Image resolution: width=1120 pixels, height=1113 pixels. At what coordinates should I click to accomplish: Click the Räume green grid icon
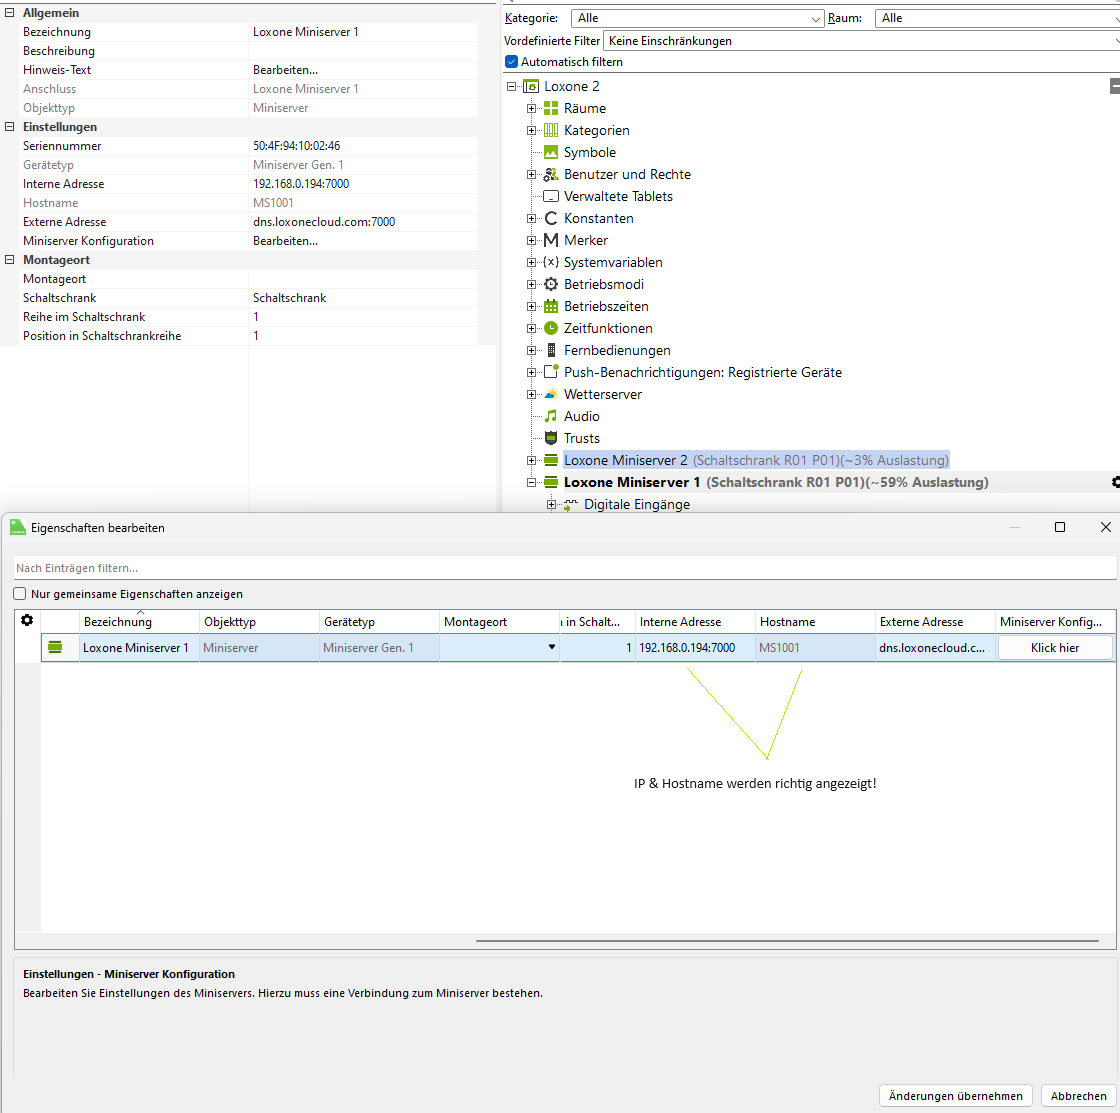(x=551, y=109)
